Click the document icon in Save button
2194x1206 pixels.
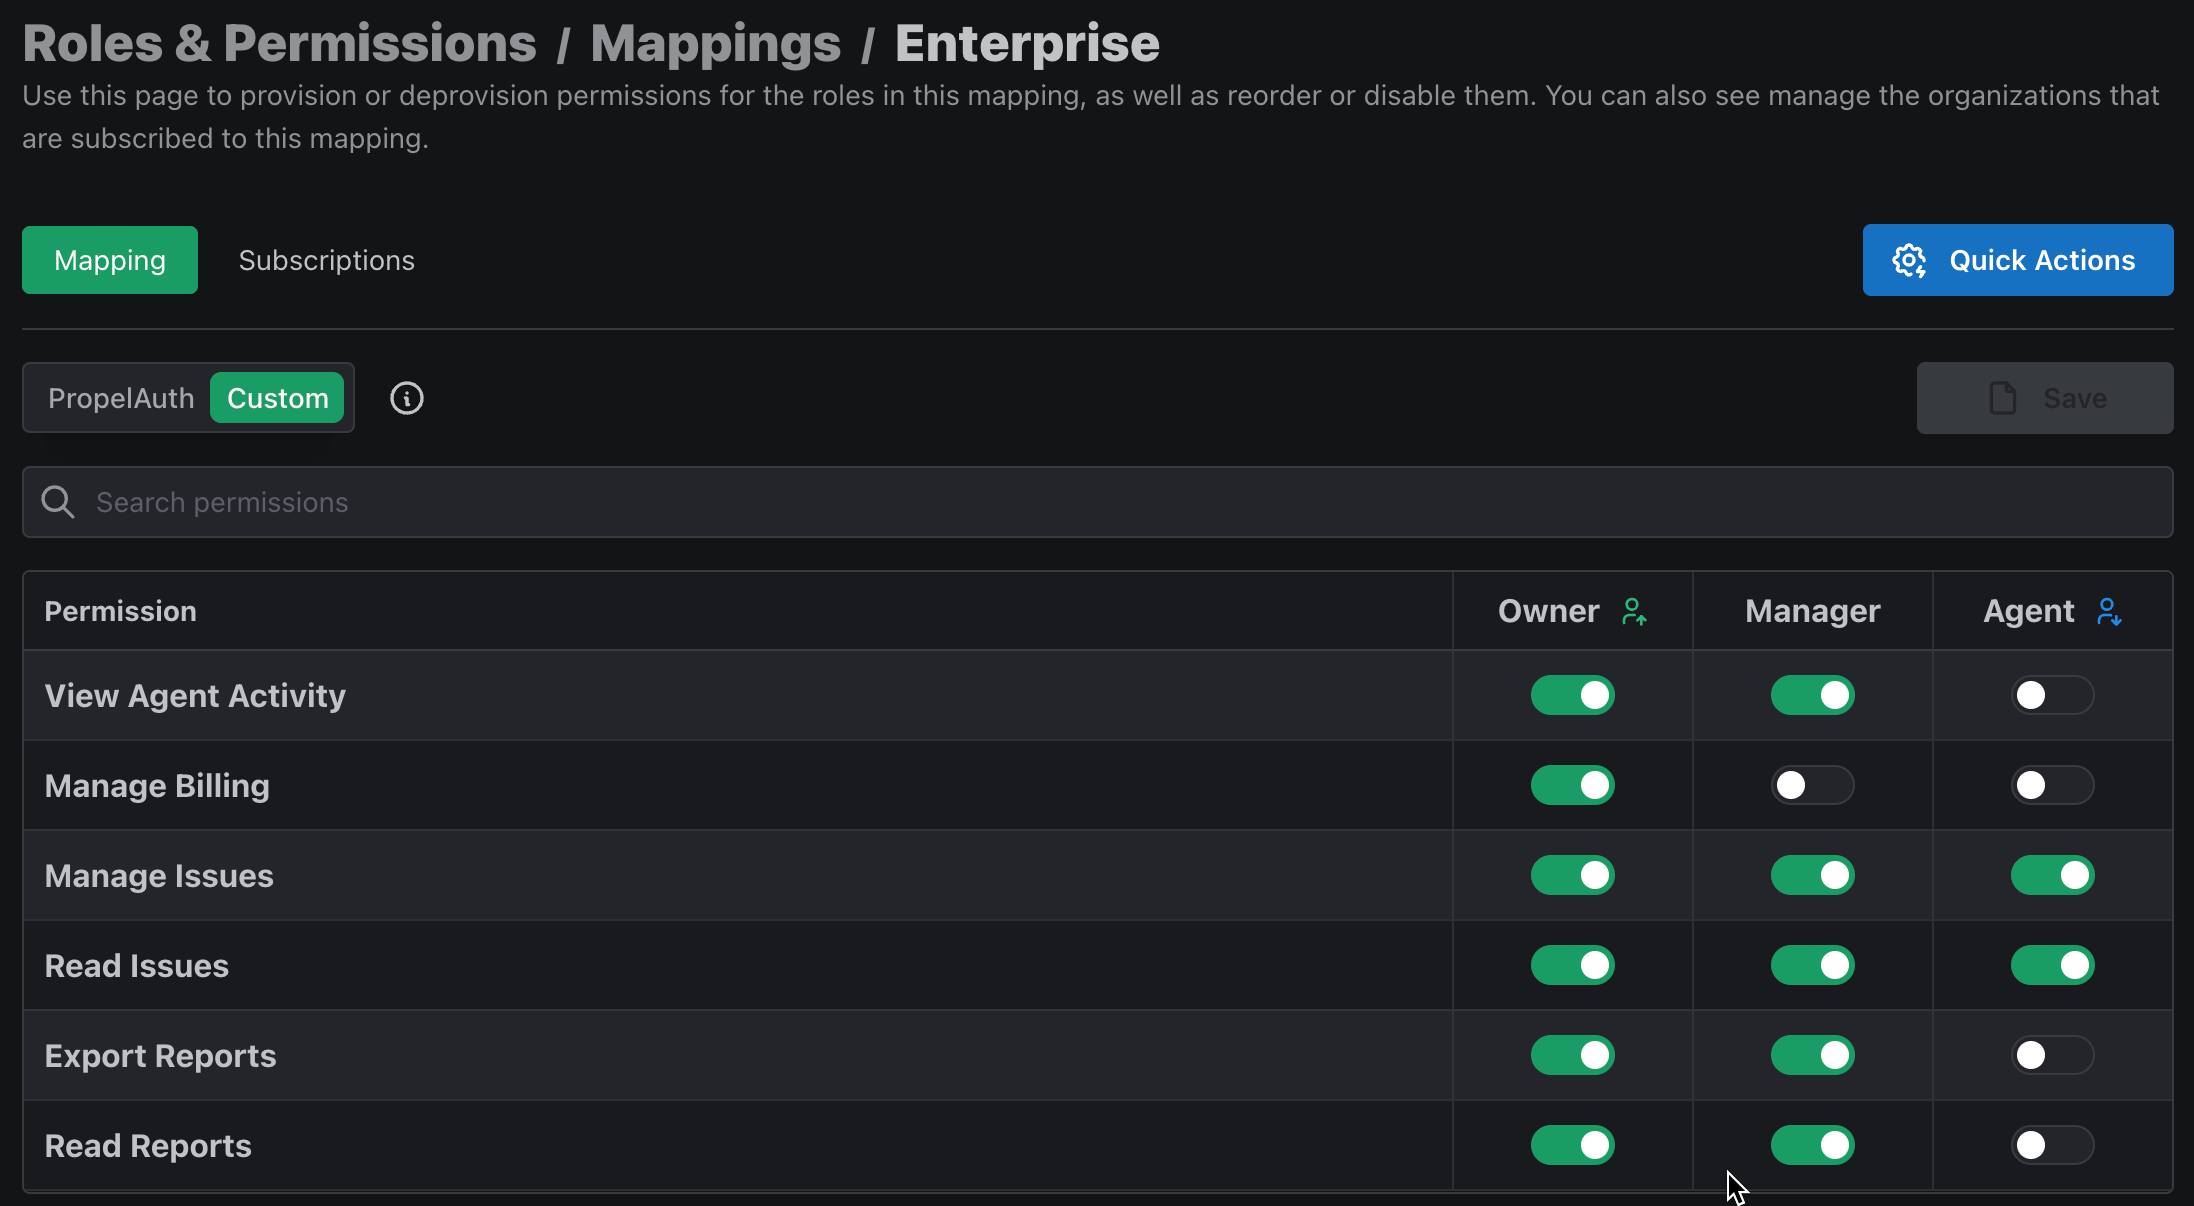click(x=2003, y=398)
